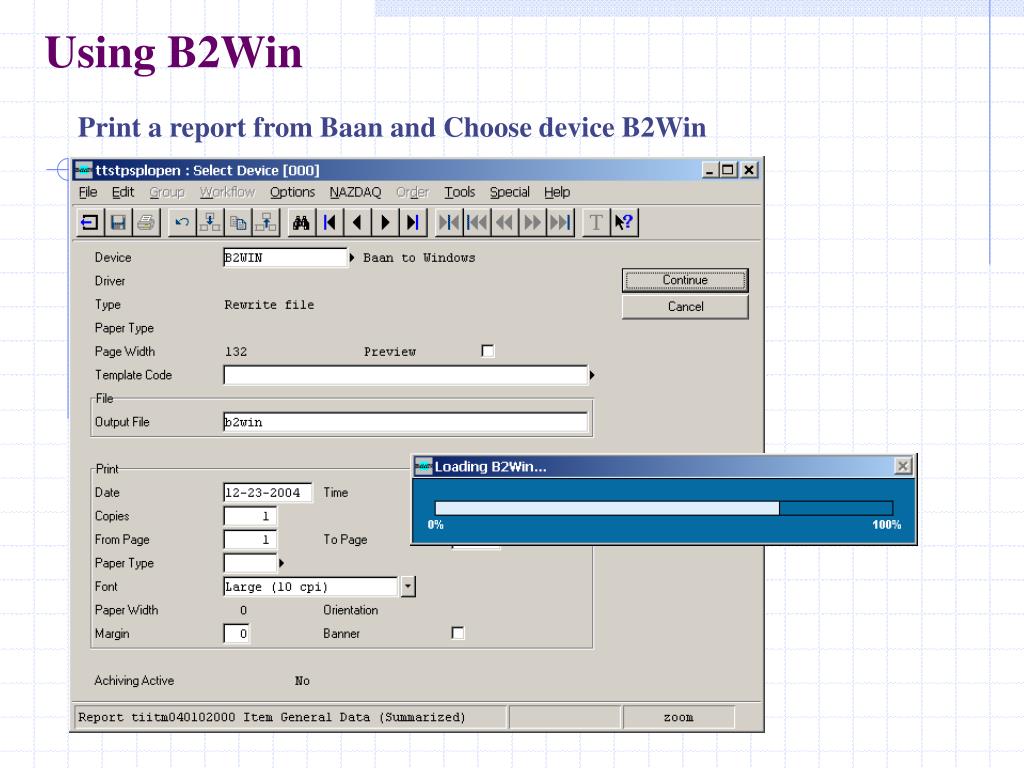
Task: Go to previous record using black arrow
Action: (357, 223)
